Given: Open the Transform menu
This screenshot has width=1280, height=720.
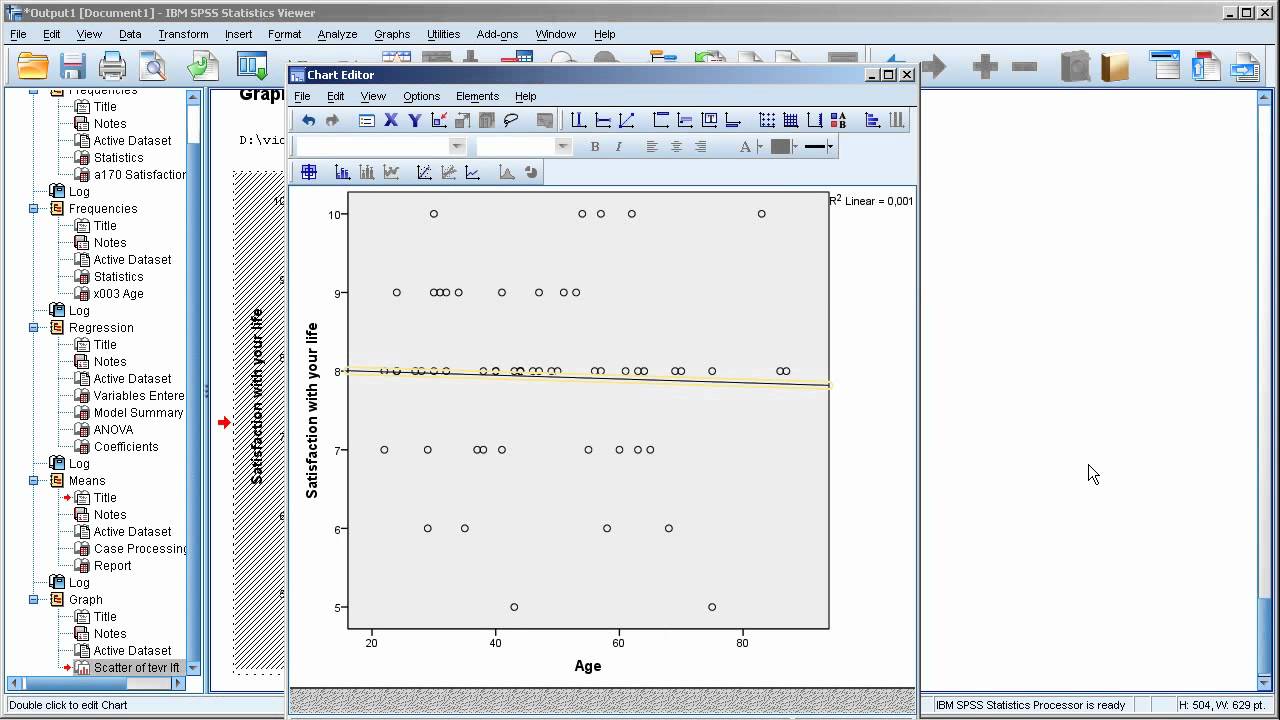Looking at the screenshot, I should 183,34.
